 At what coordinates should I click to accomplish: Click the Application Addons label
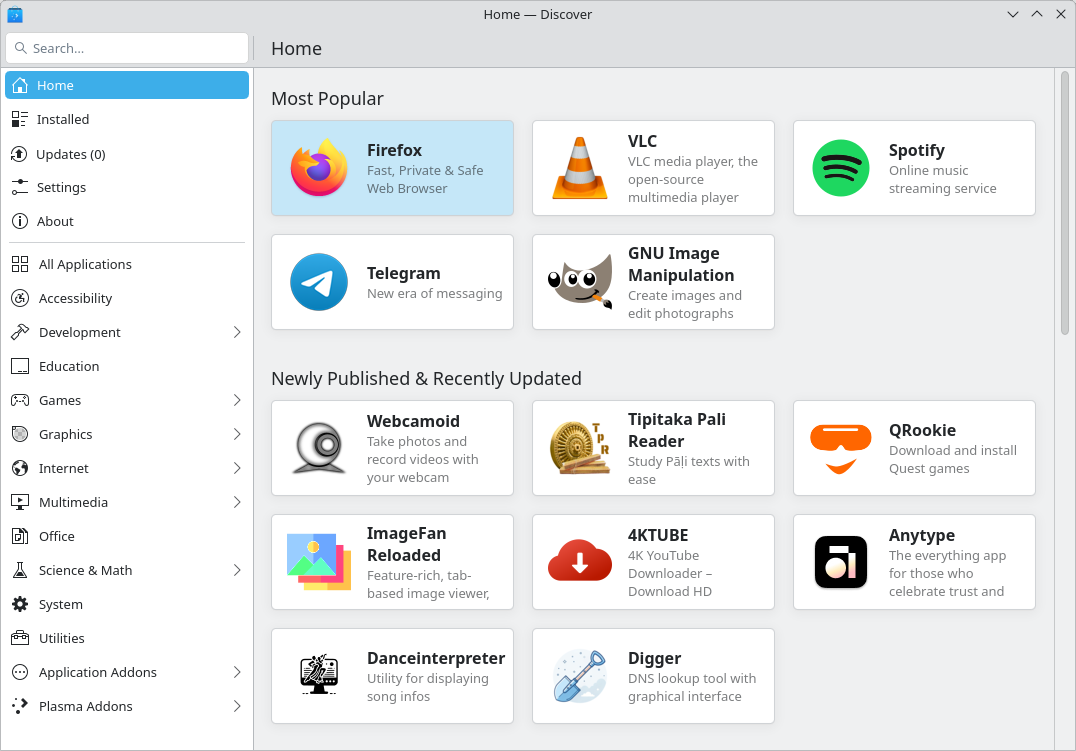click(x=97, y=673)
